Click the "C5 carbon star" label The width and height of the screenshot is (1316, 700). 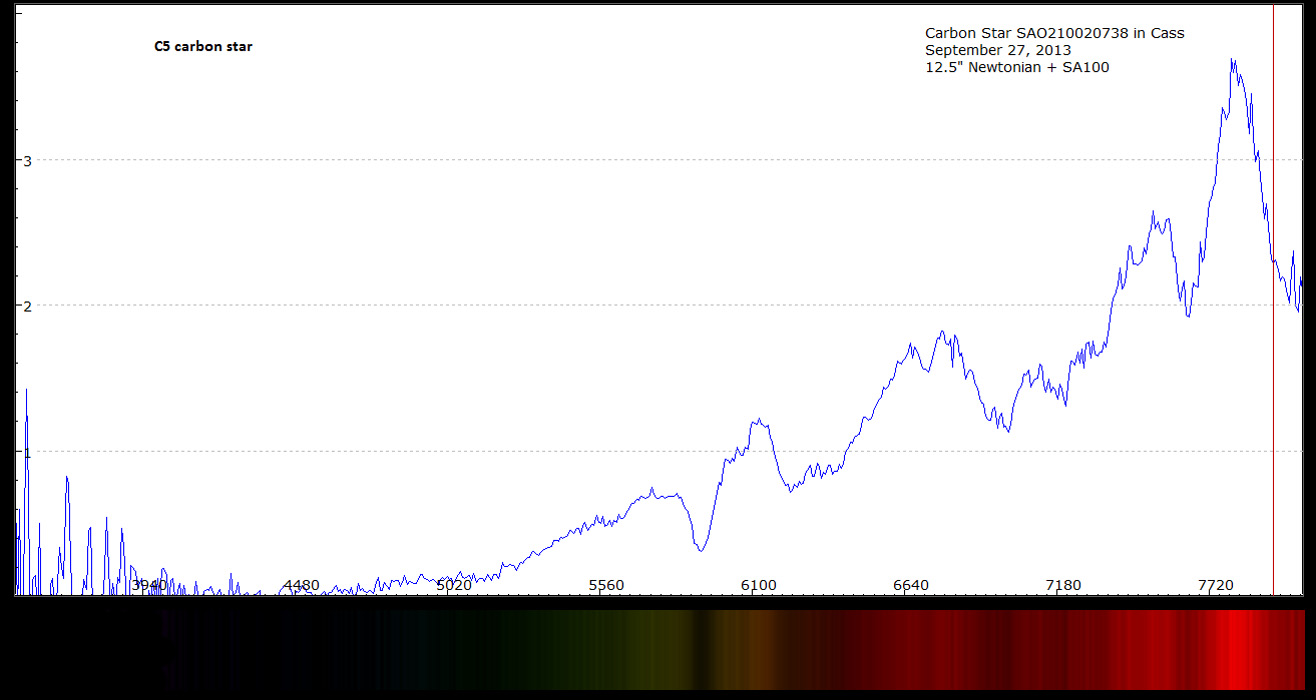tap(203, 47)
